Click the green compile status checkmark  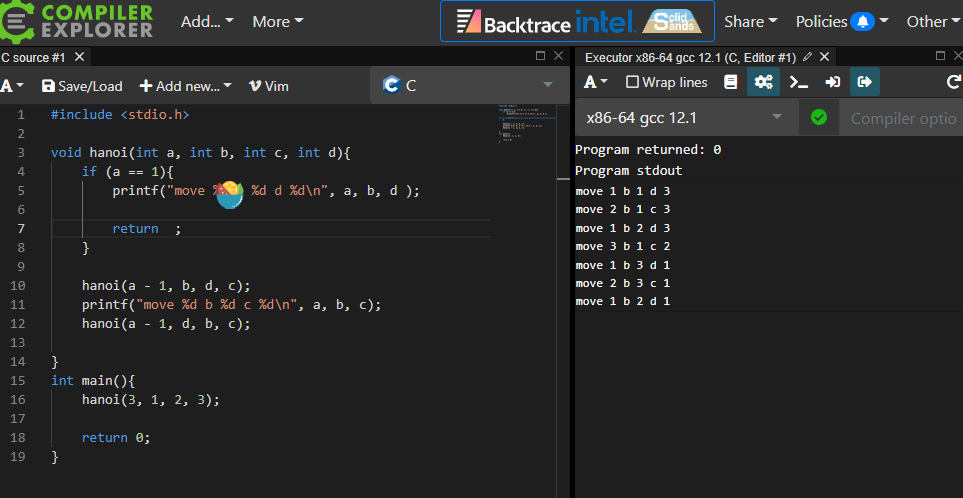819,118
